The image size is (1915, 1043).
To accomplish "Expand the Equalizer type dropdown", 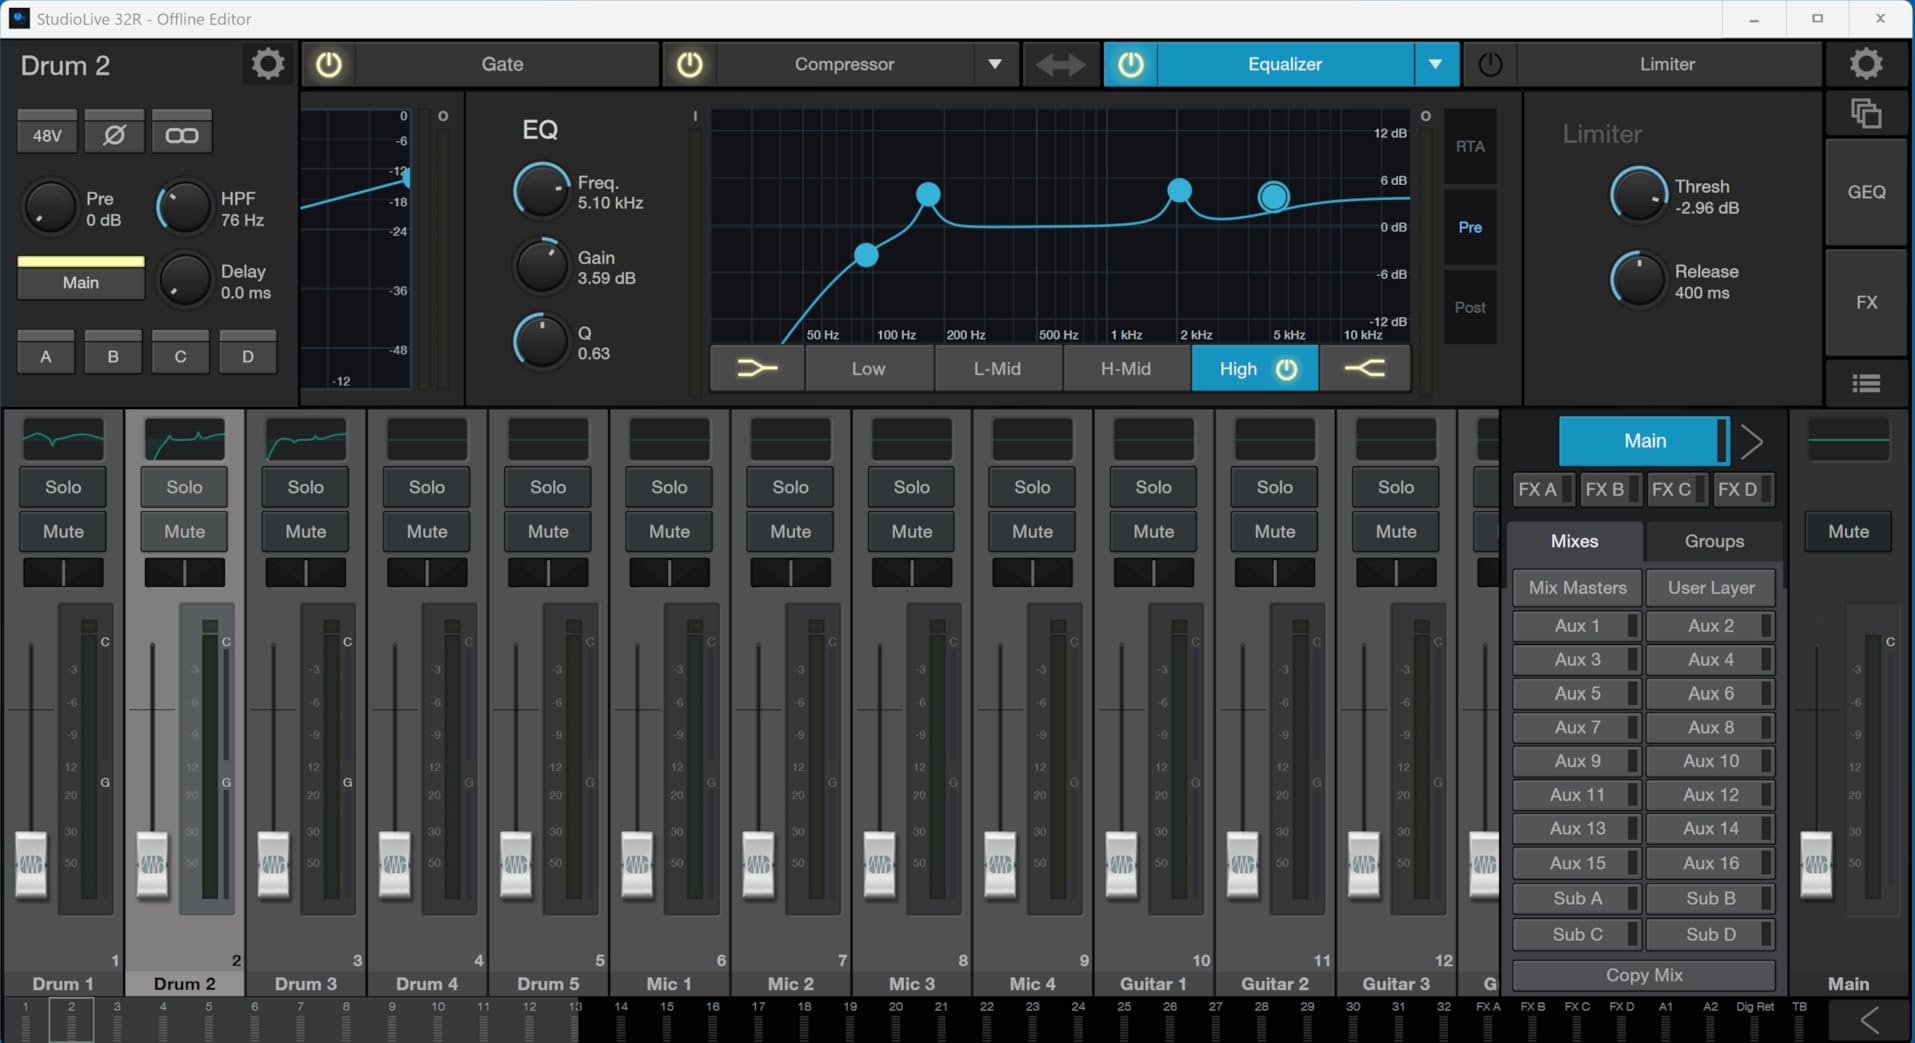I will 1435,65.
